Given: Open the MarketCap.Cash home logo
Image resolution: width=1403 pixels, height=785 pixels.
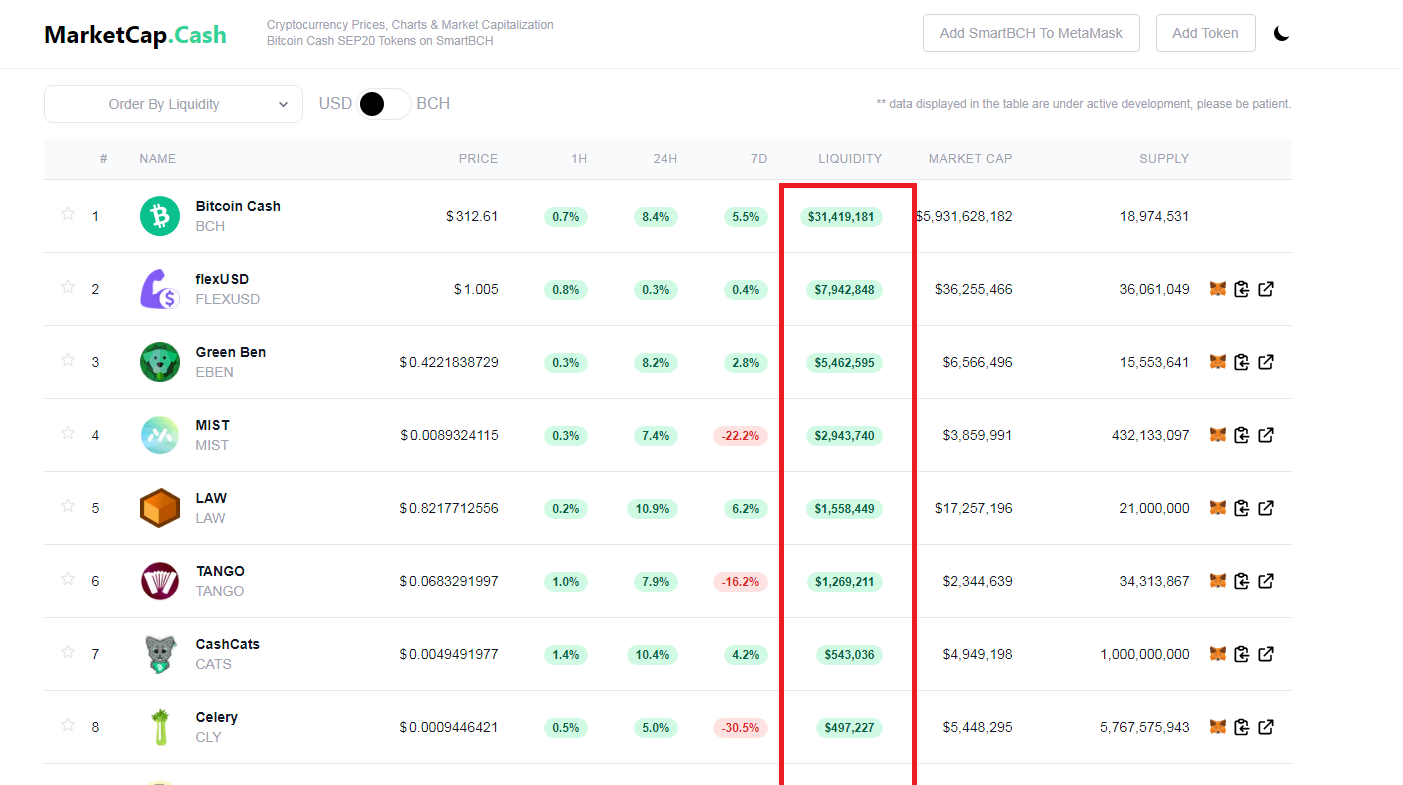Looking at the screenshot, I should coord(135,35).
